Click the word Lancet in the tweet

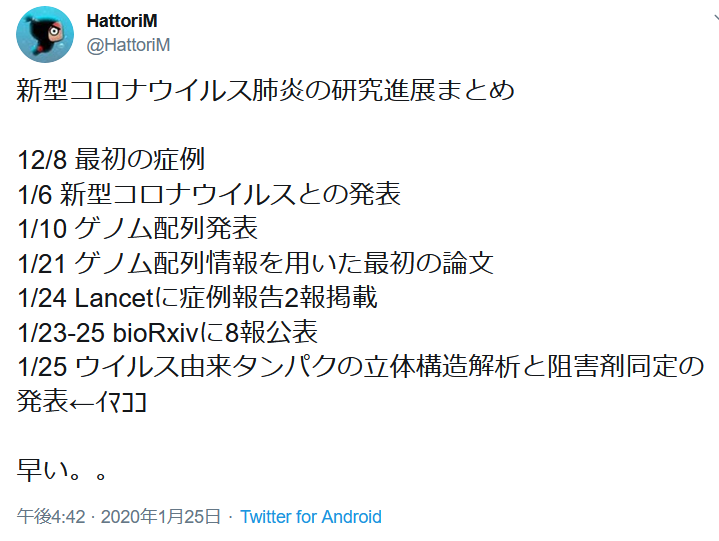click(x=114, y=298)
